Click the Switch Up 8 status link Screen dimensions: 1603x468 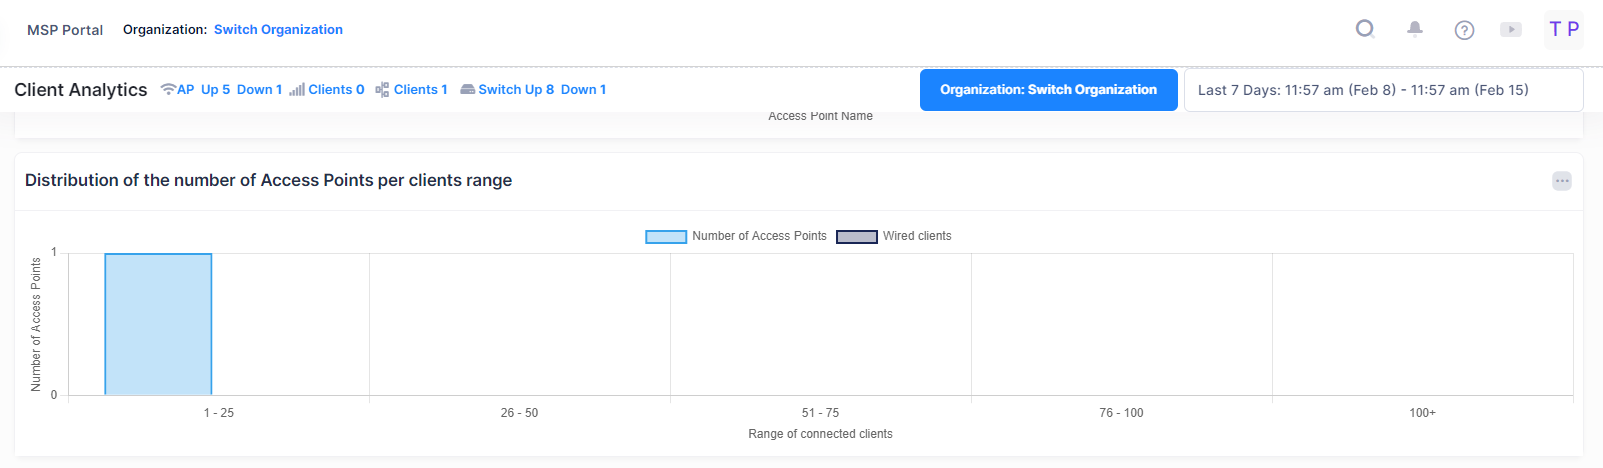[516, 90]
